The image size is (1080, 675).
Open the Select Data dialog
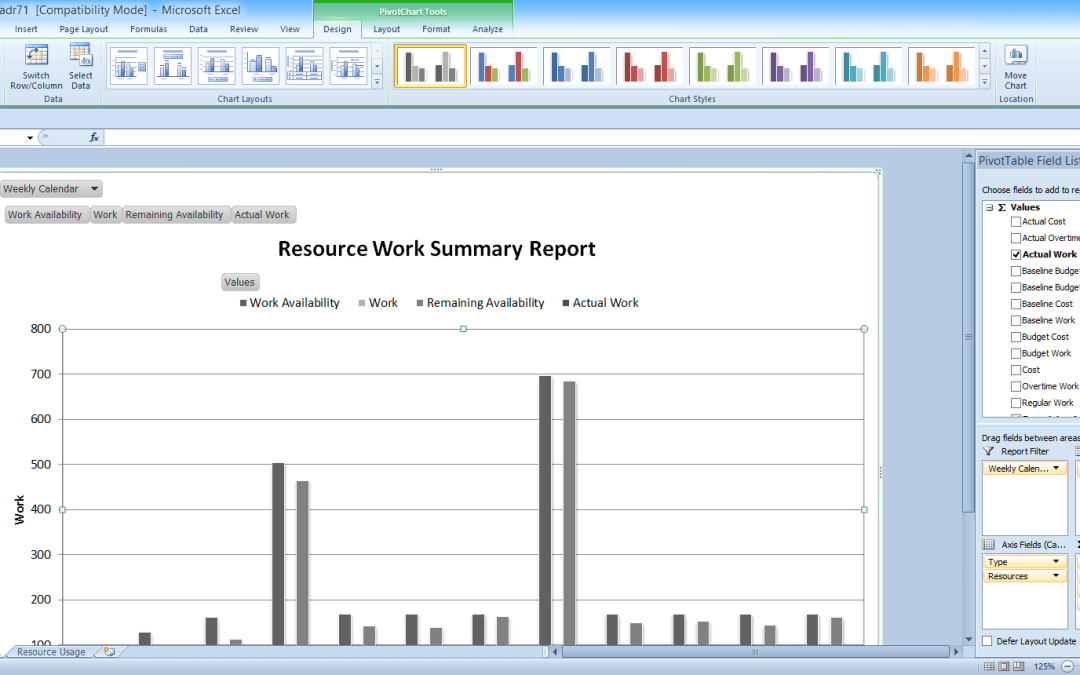pos(81,56)
